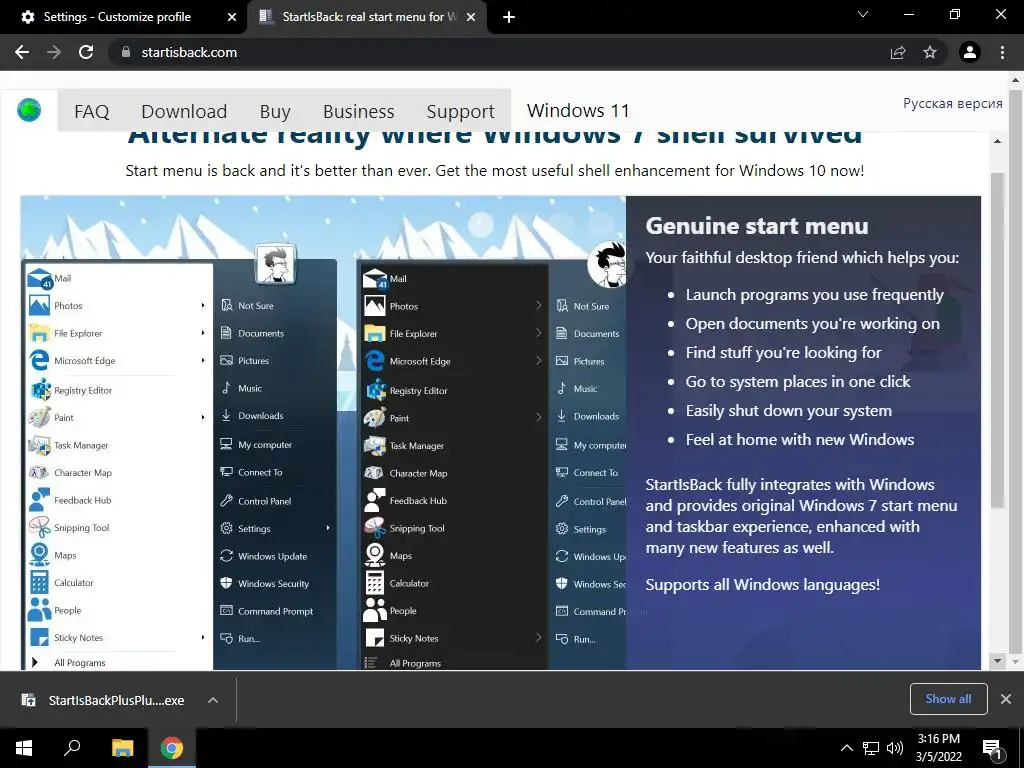Click 'Feel at home with new Windows' bullet
Screen dimensions: 1024x768
[799, 440]
